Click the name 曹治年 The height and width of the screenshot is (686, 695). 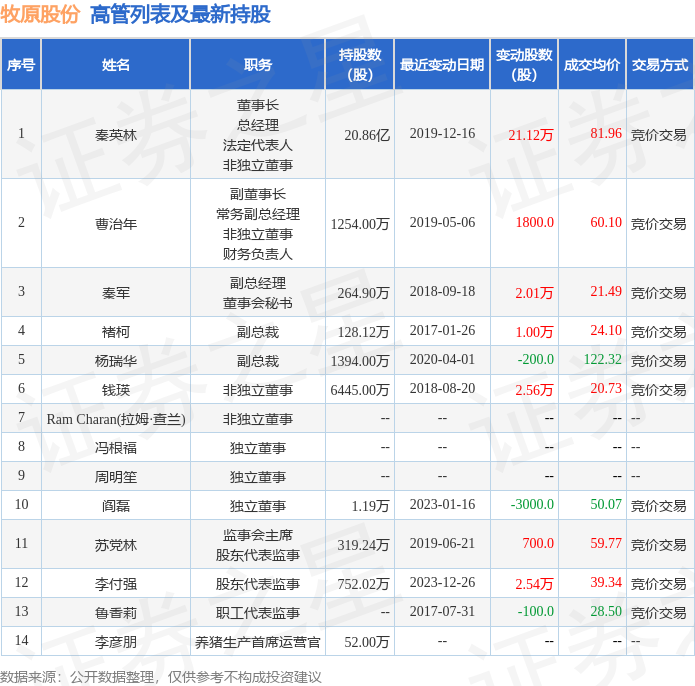pyautogui.click(x=116, y=224)
